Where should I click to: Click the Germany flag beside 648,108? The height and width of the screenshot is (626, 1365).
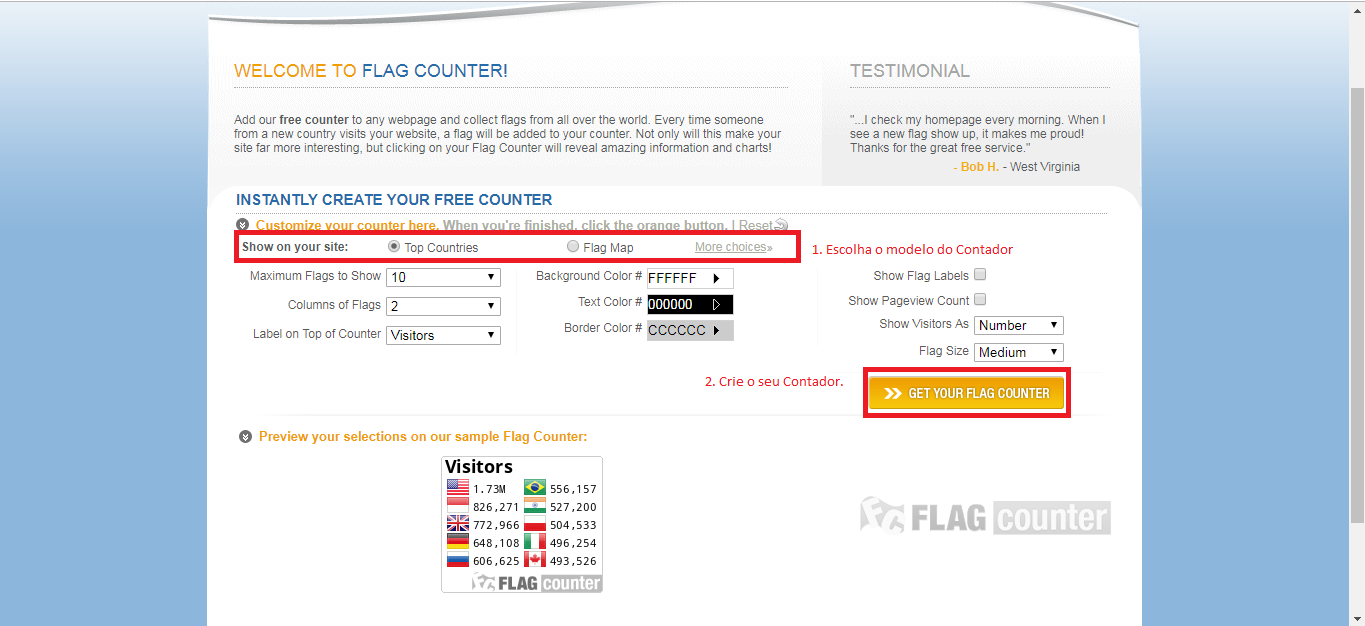coord(457,542)
